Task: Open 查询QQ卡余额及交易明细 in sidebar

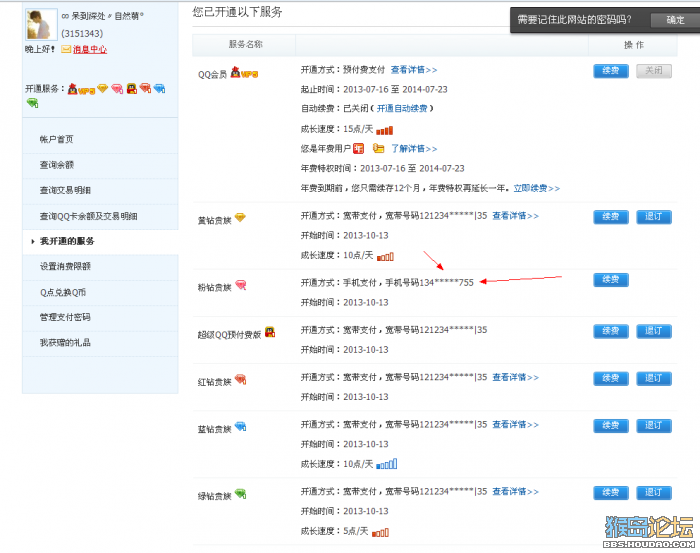Action: coord(88,216)
